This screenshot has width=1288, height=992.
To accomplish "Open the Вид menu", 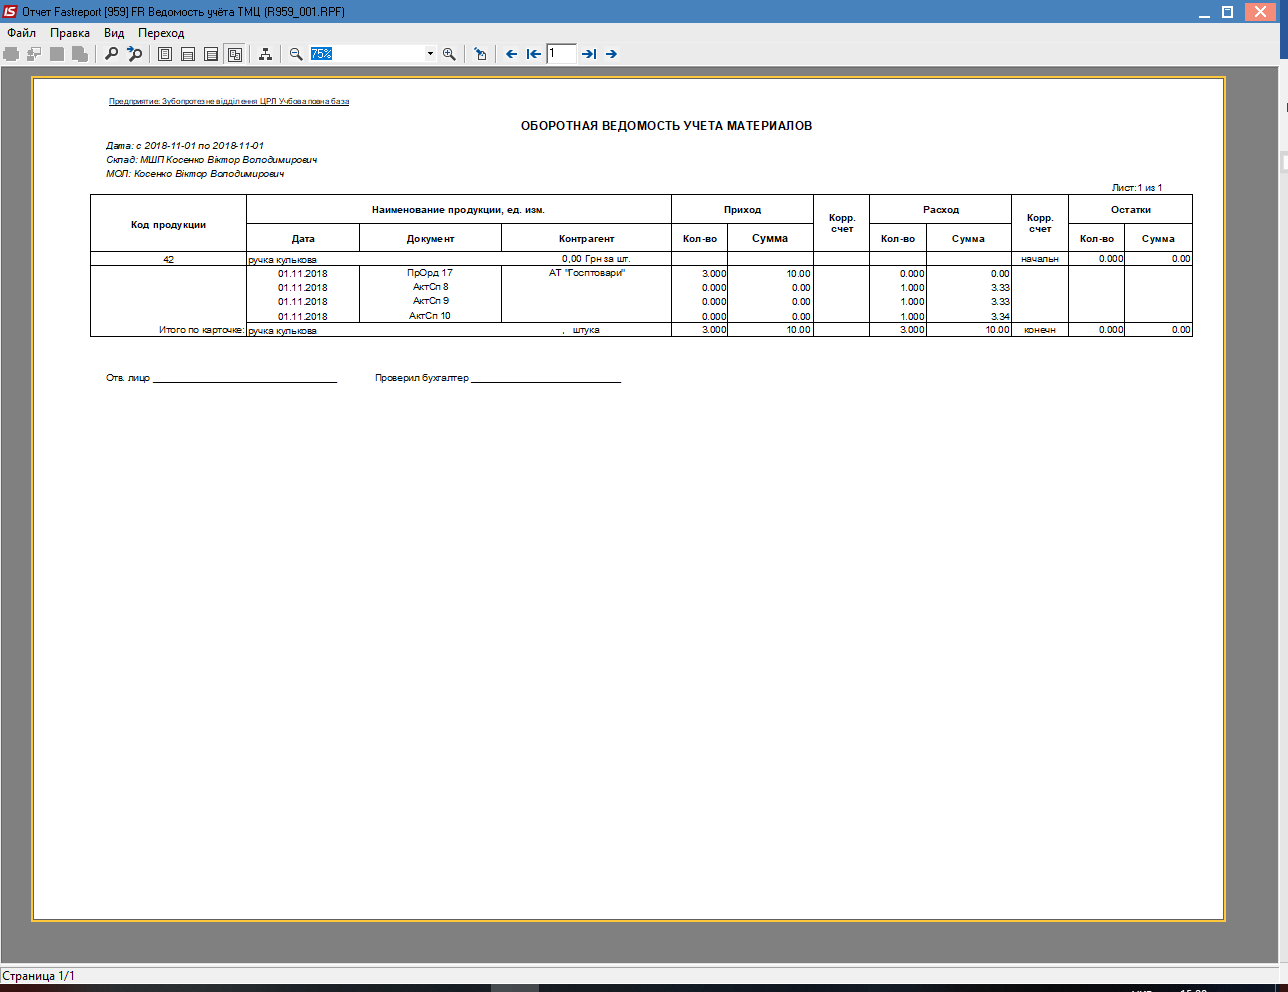I will pyautogui.click(x=114, y=33).
